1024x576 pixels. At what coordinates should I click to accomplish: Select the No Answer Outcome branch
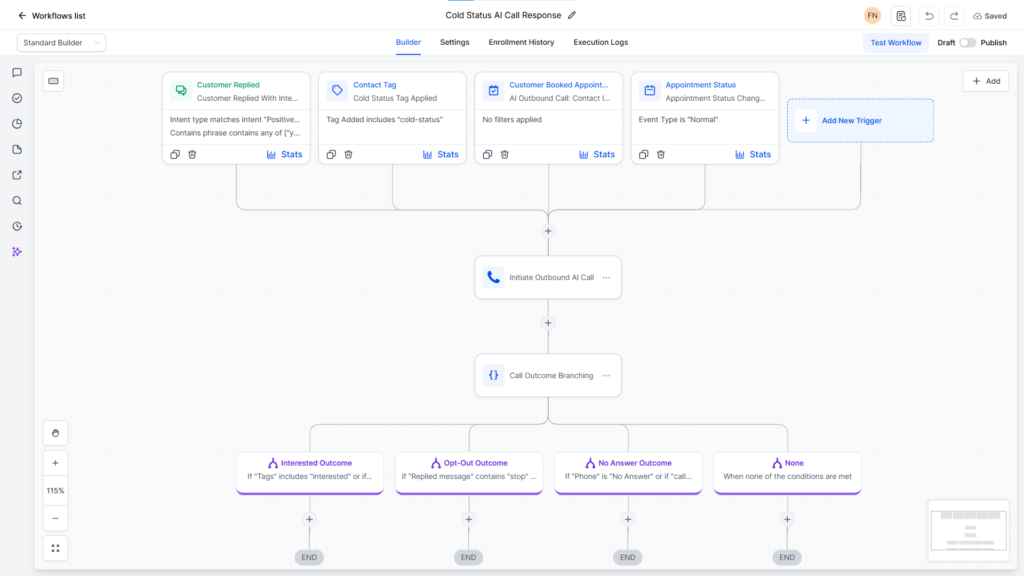coord(628,472)
